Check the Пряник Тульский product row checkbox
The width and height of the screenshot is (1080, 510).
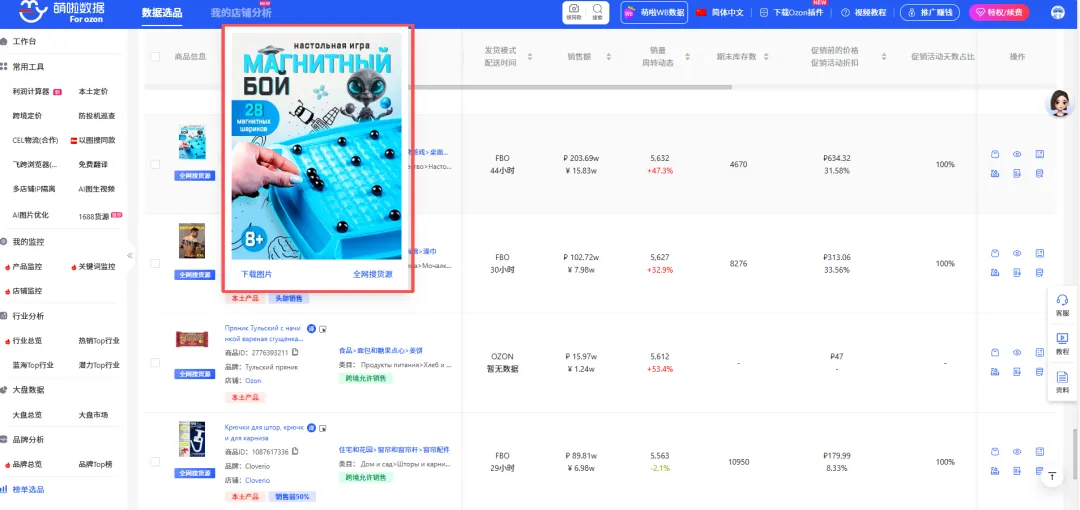(x=155, y=362)
